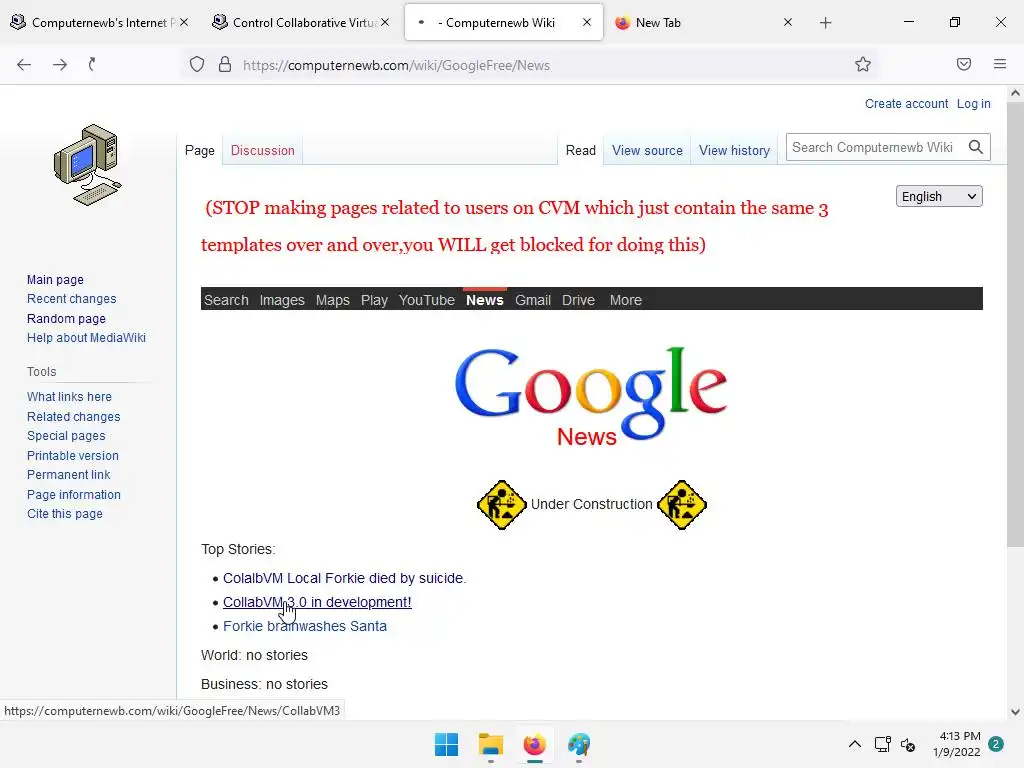Click the wiki search magnifier icon

pyautogui.click(x=976, y=147)
